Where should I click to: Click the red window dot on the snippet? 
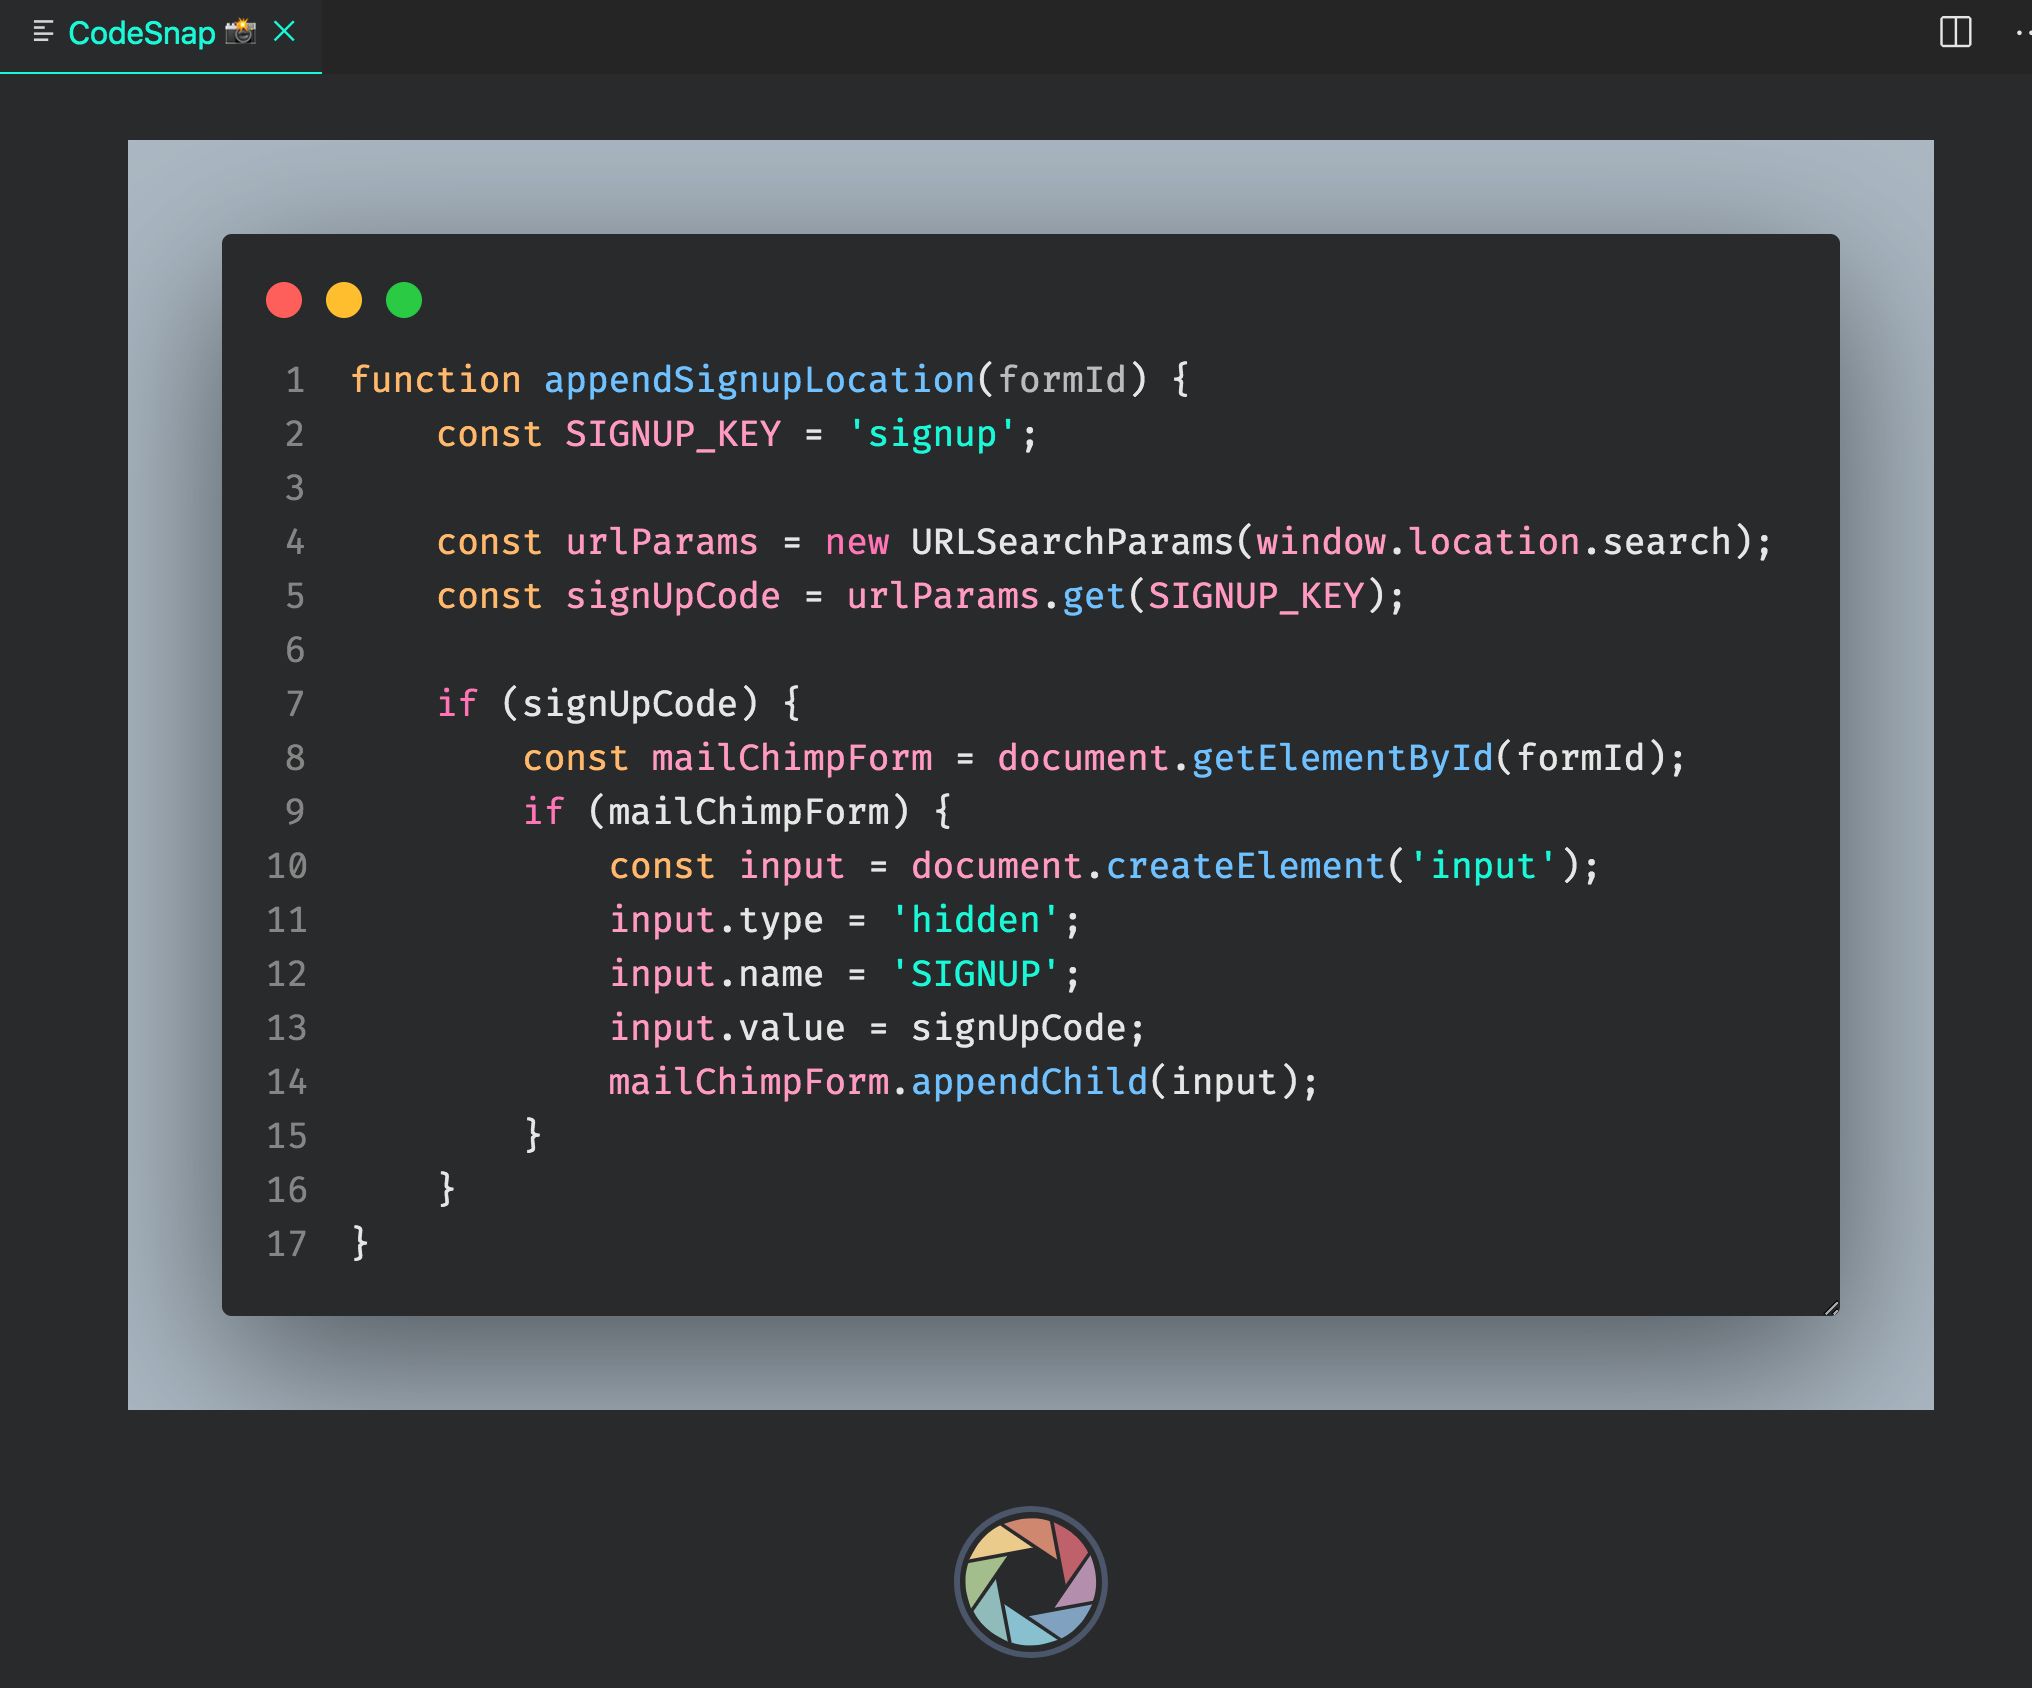coord(285,299)
